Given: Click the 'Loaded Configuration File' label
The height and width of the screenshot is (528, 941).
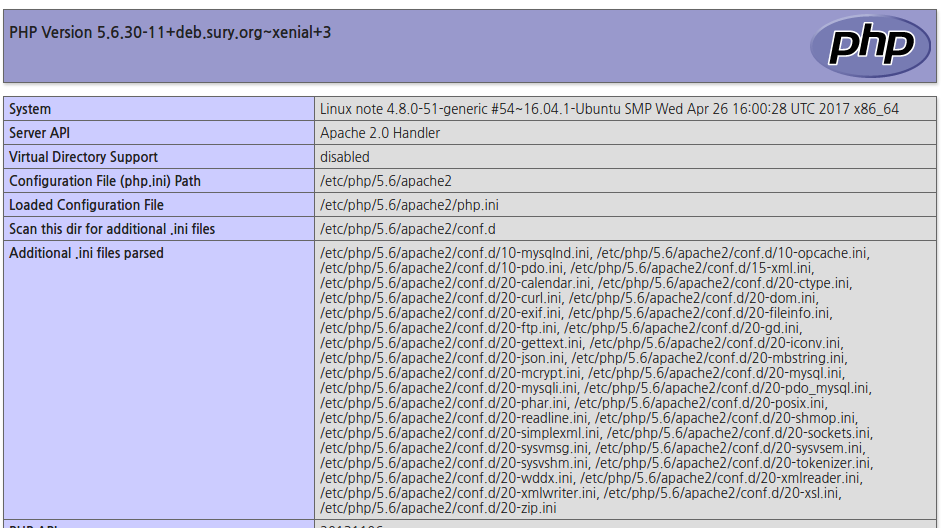Looking at the screenshot, I should click(86, 205).
